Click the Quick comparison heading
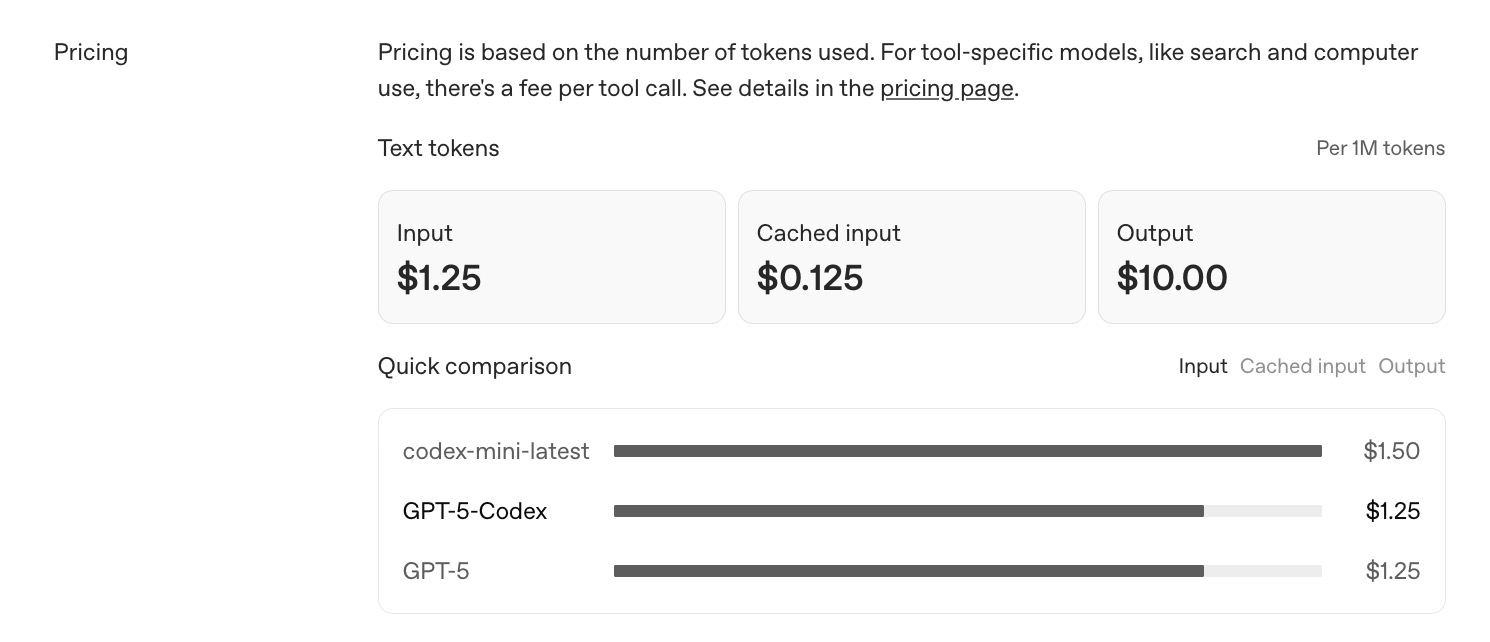This screenshot has height=642, width=1490. pyautogui.click(x=474, y=366)
